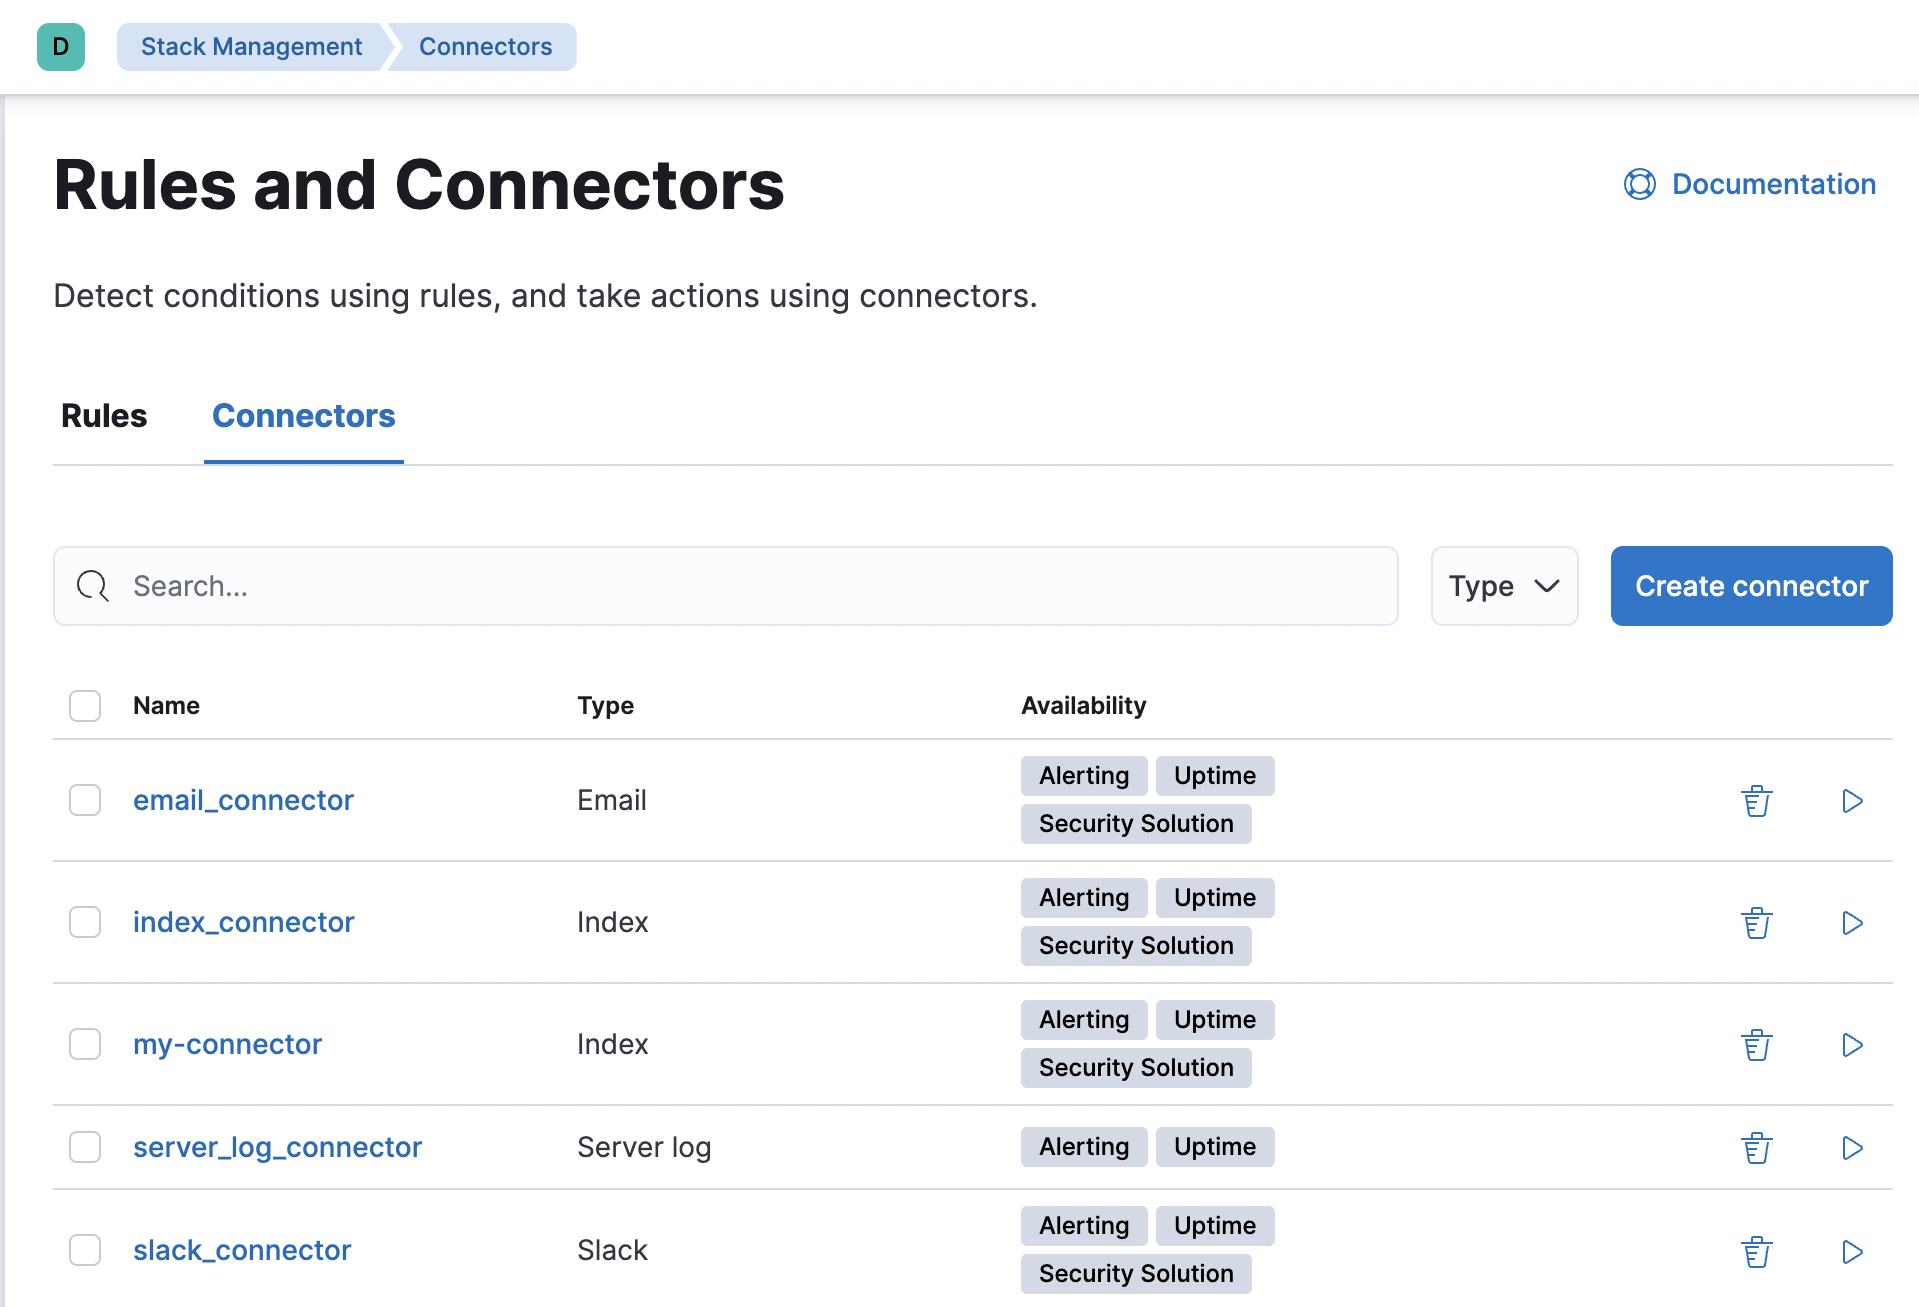This screenshot has height=1307, width=1919.
Task: Delete server_log_connector with the trash icon
Action: pyautogui.click(x=1757, y=1148)
